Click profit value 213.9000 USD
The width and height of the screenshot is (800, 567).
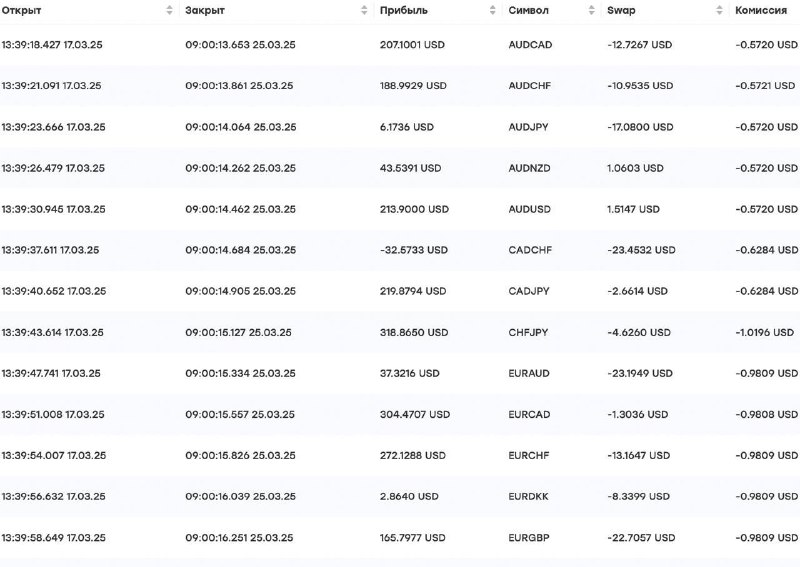[414, 209]
